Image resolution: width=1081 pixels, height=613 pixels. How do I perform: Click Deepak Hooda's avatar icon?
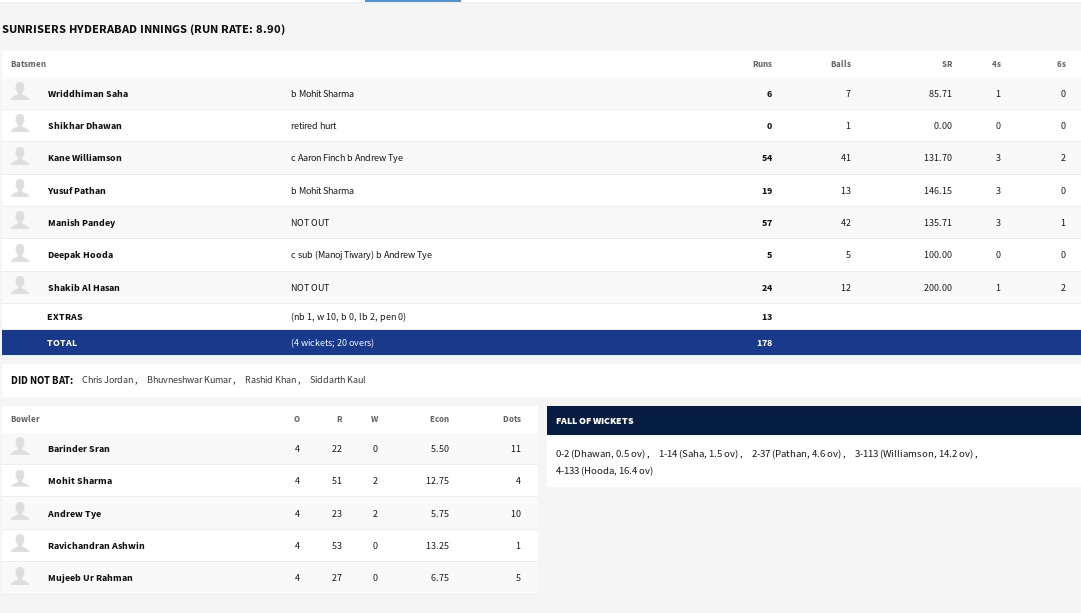21,253
